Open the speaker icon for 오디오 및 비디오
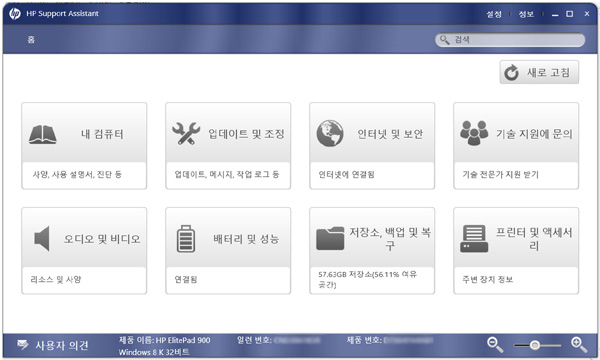Viewport: 600px width, 360px height. tap(42, 239)
